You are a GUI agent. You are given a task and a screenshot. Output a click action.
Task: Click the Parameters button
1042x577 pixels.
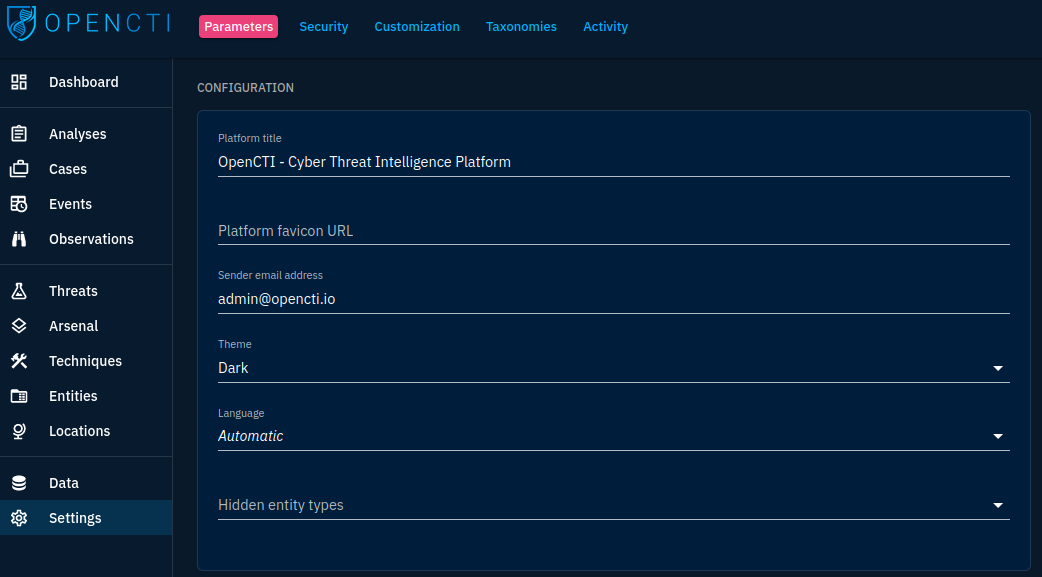click(x=238, y=27)
